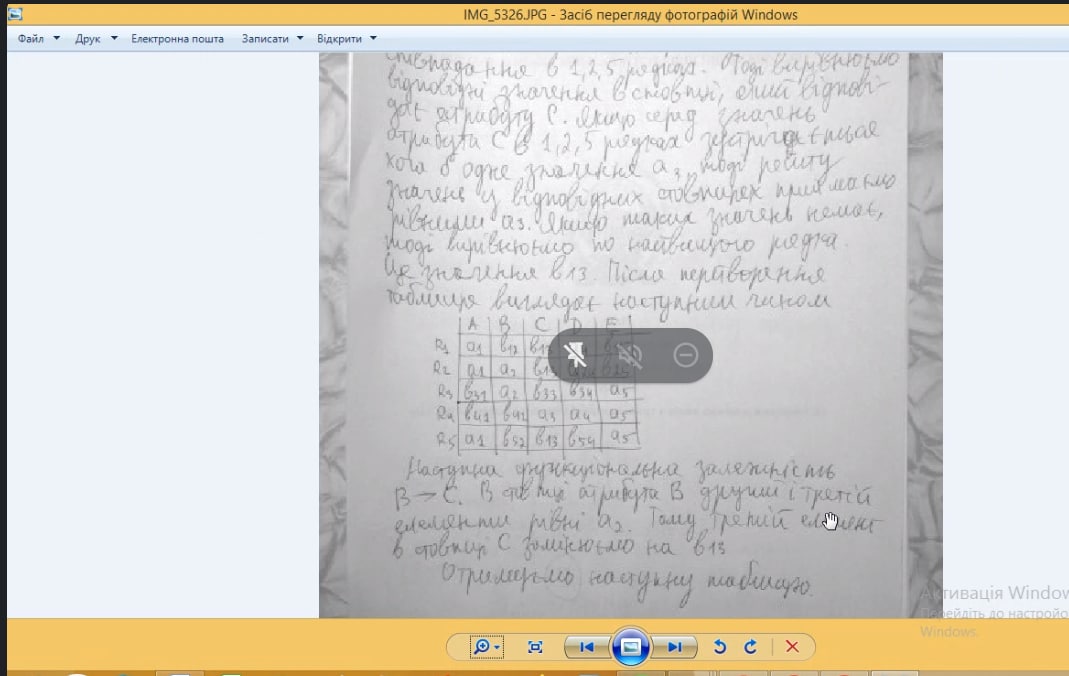Rotate the image counterclockwise
The image size is (1069, 676).
click(719, 647)
